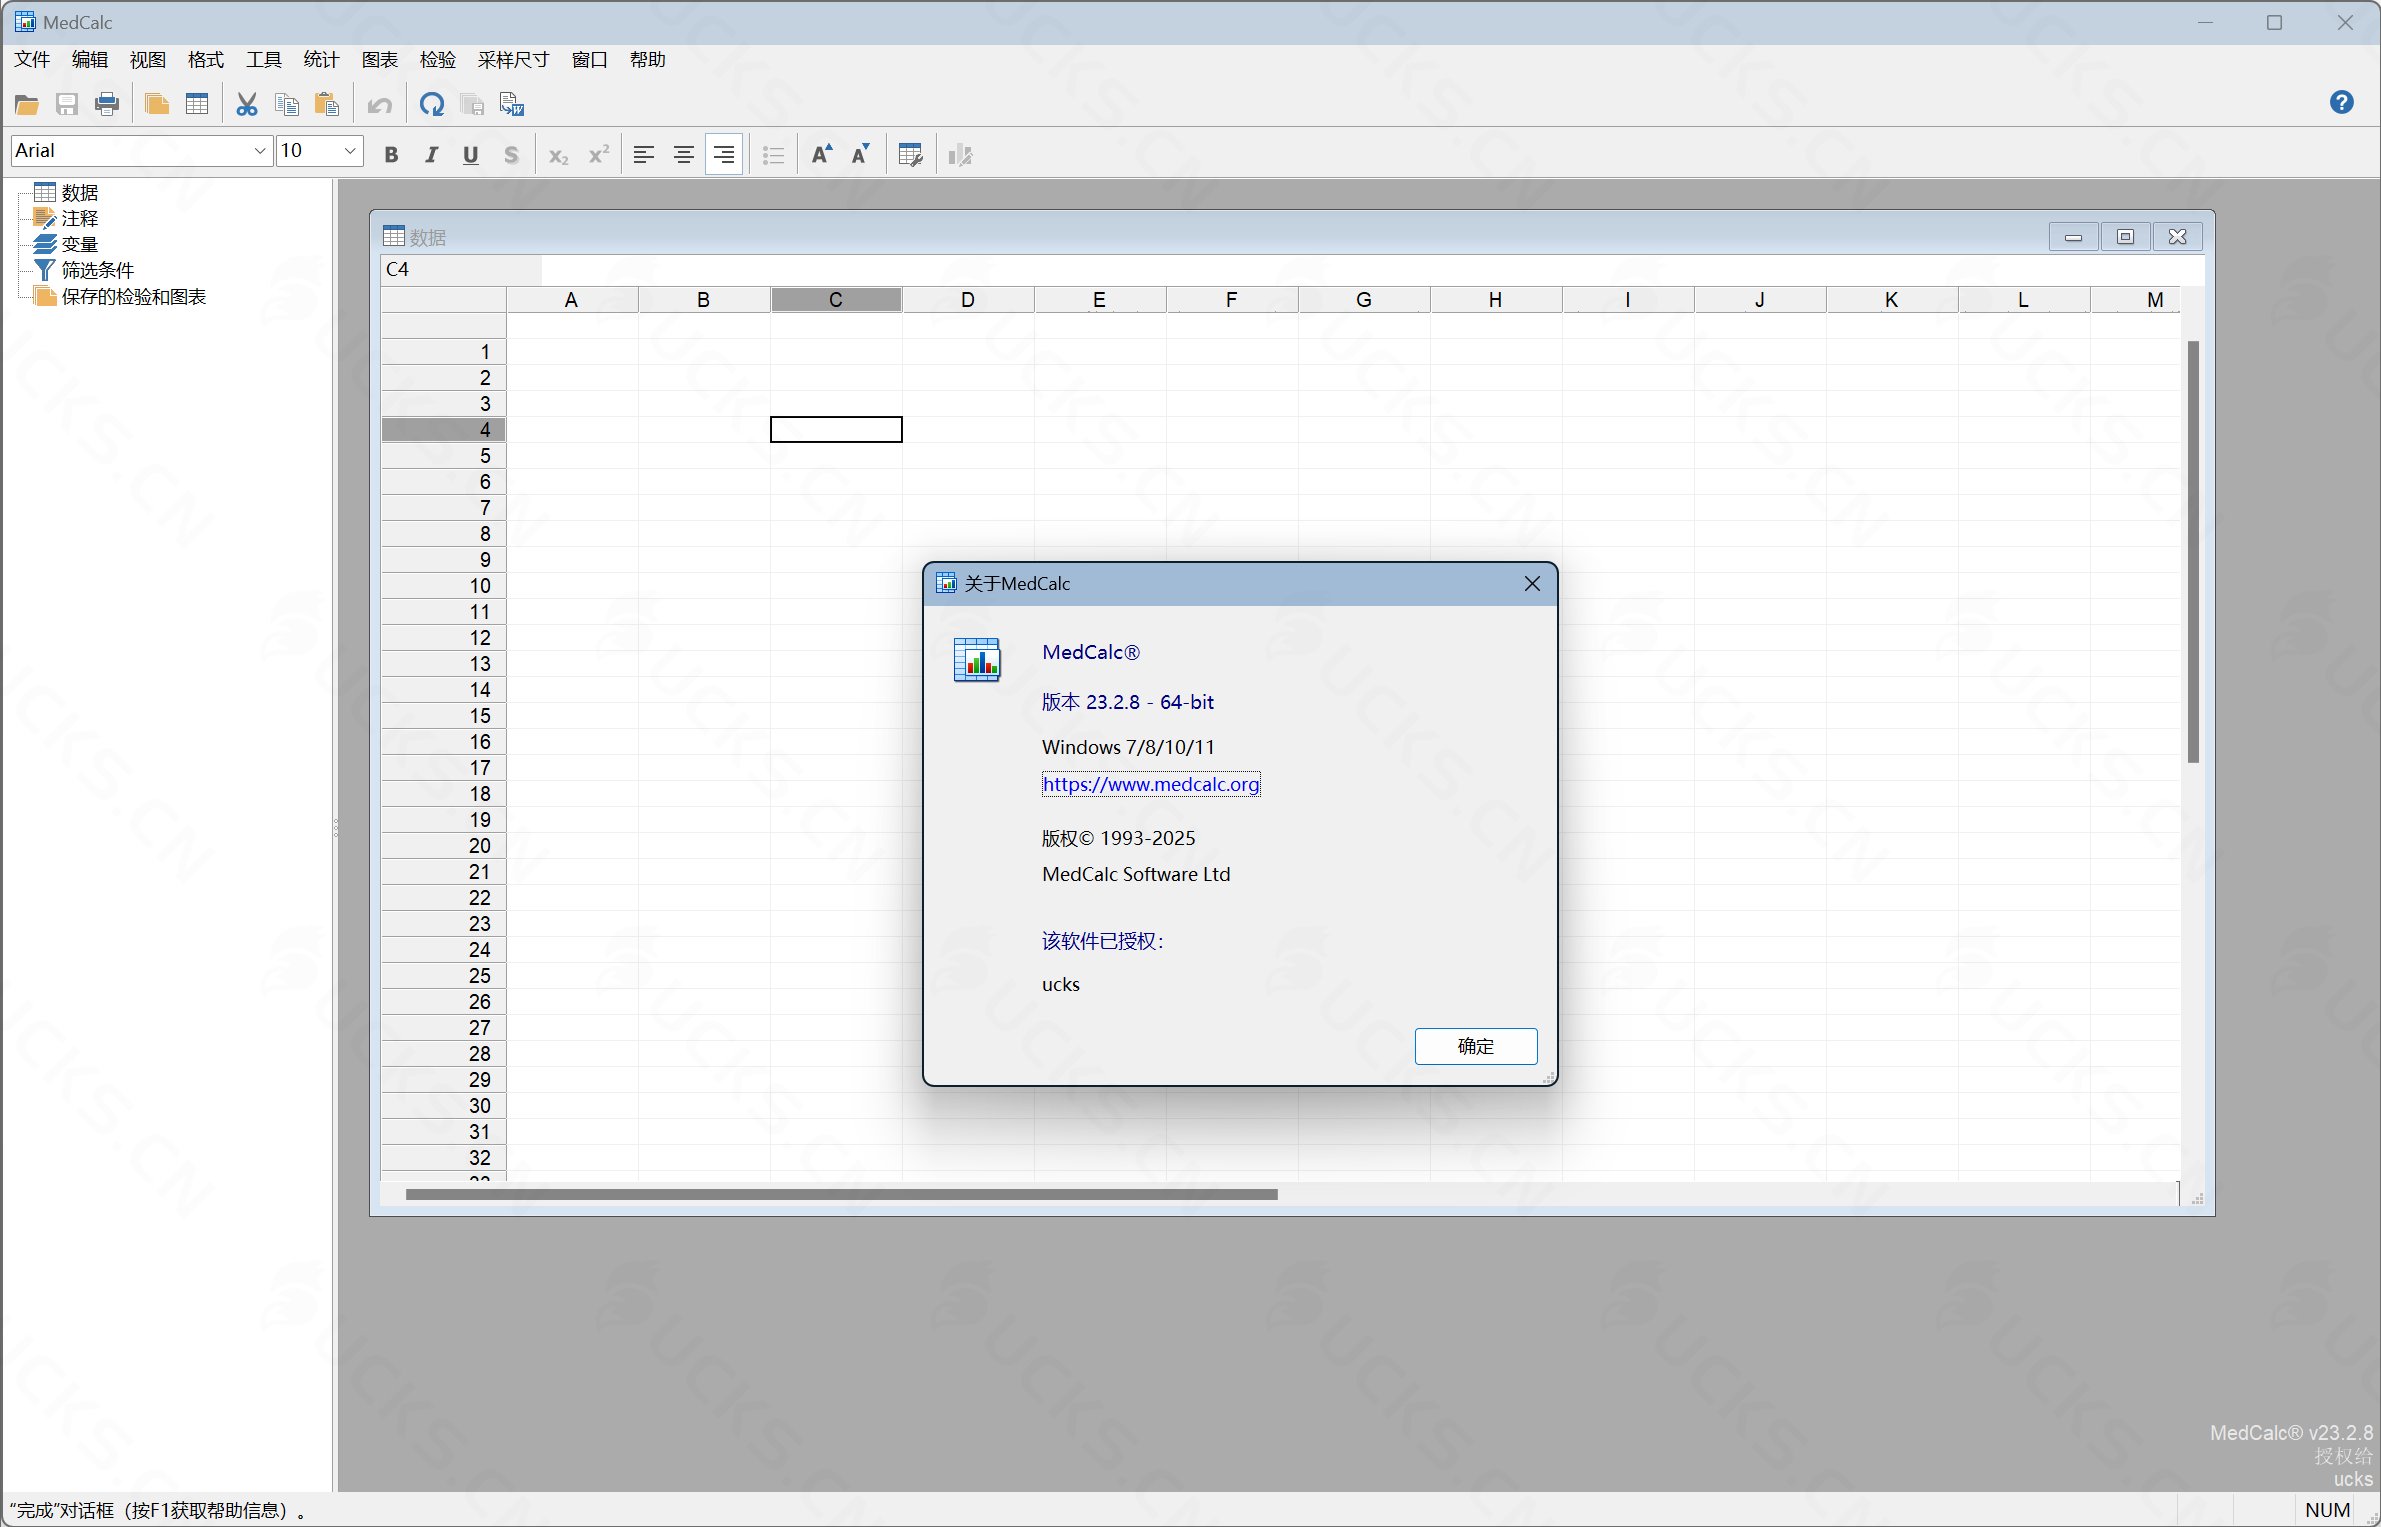2381x1527 pixels.
Task: Select column header A
Action: click(571, 300)
